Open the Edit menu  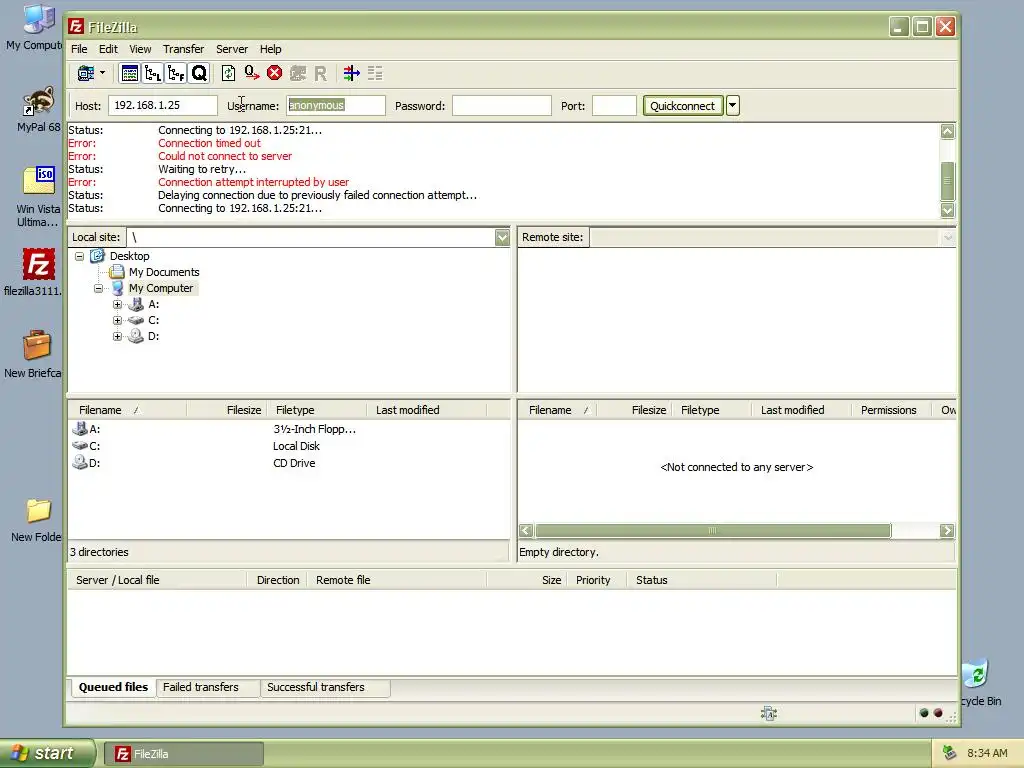[108, 49]
